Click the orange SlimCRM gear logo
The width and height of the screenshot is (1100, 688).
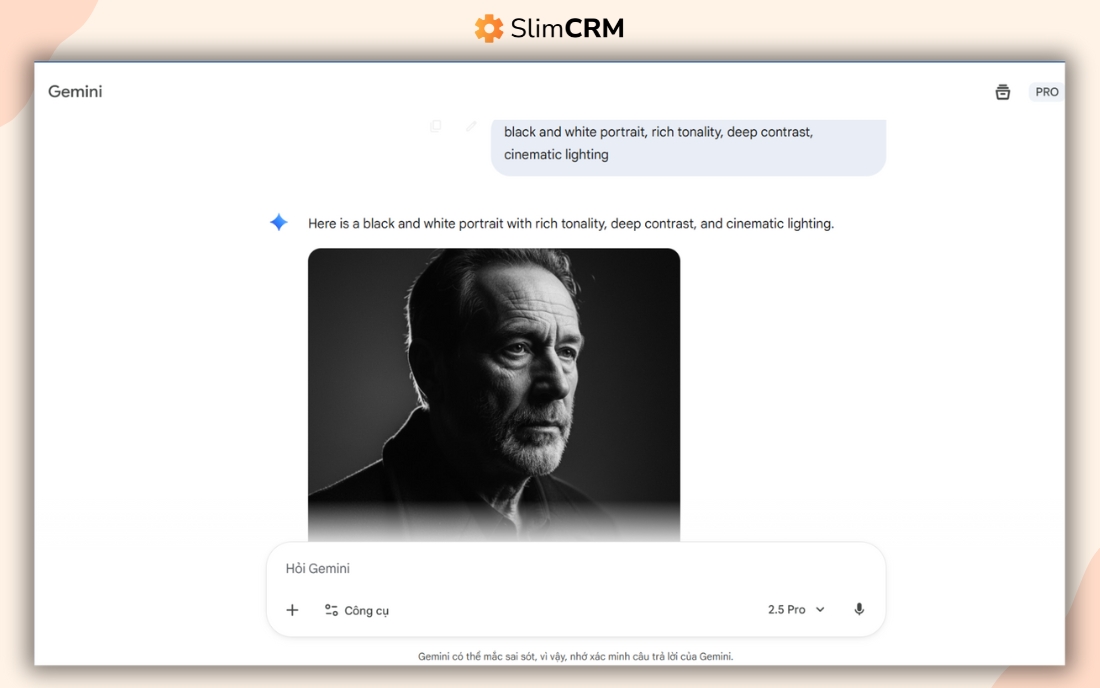(489, 28)
